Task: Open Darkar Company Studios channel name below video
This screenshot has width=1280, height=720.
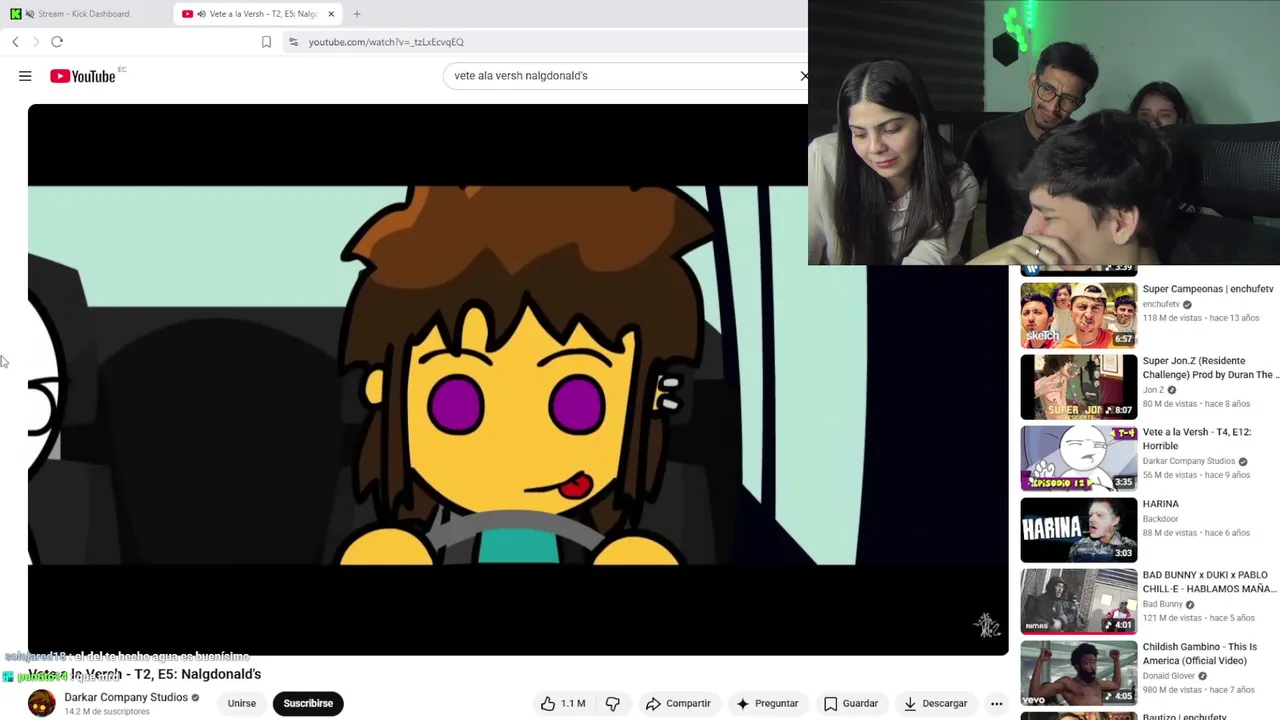Action: (126, 697)
